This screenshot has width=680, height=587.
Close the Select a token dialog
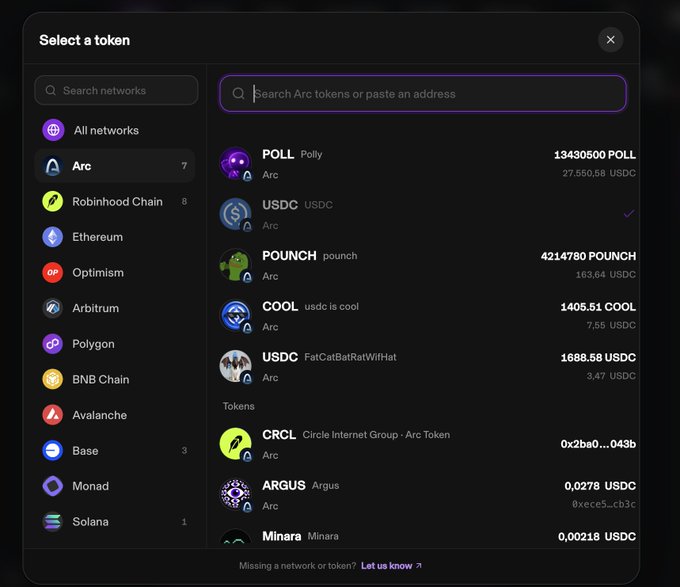point(611,40)
